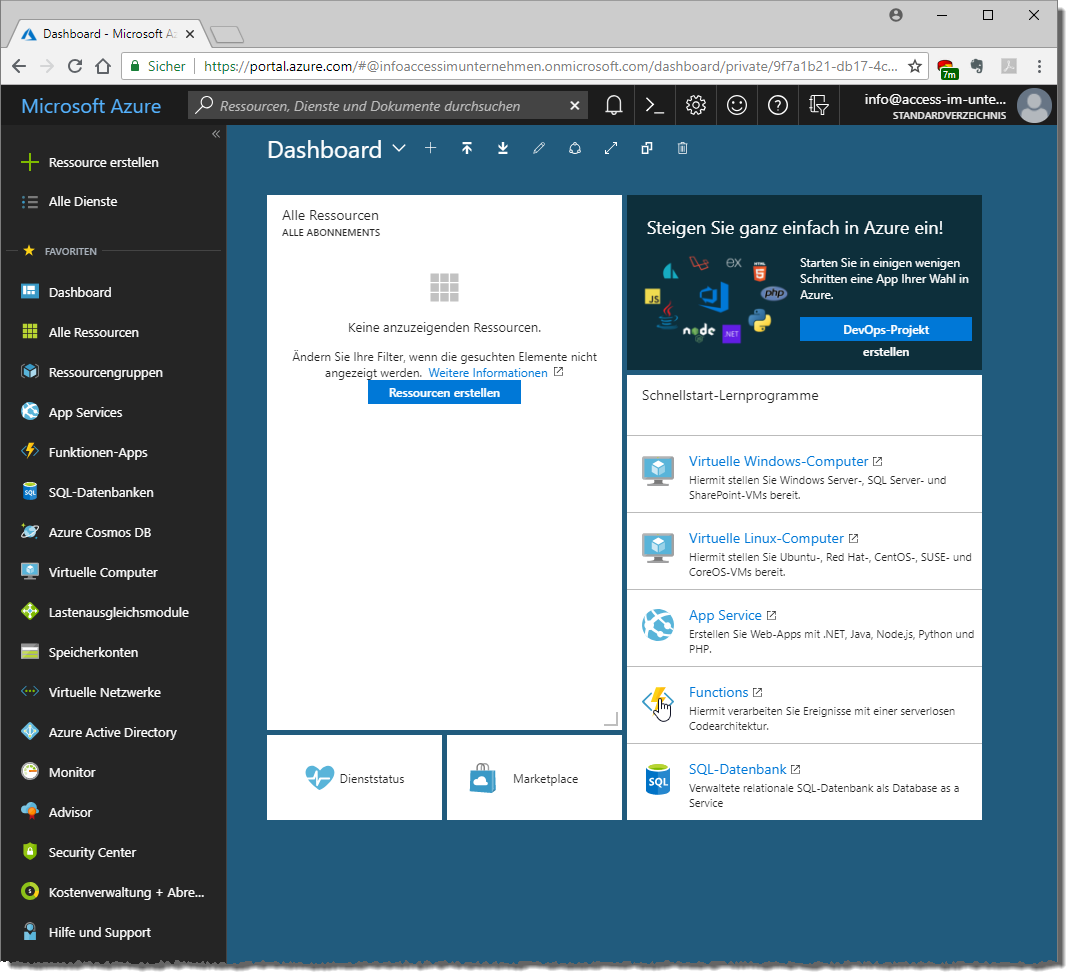Expand the Dashboard title dropdown chevron

[x=399, y=149]
